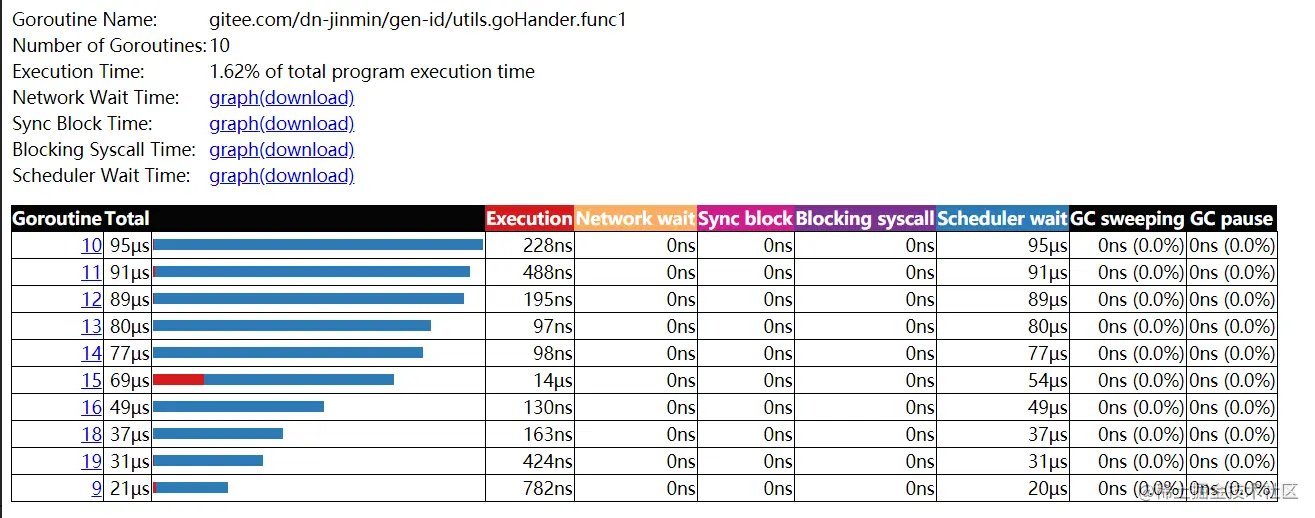Open Scheduler Wait Time graph link
This screenshot has height=518, width=1315.
[282, 176]
